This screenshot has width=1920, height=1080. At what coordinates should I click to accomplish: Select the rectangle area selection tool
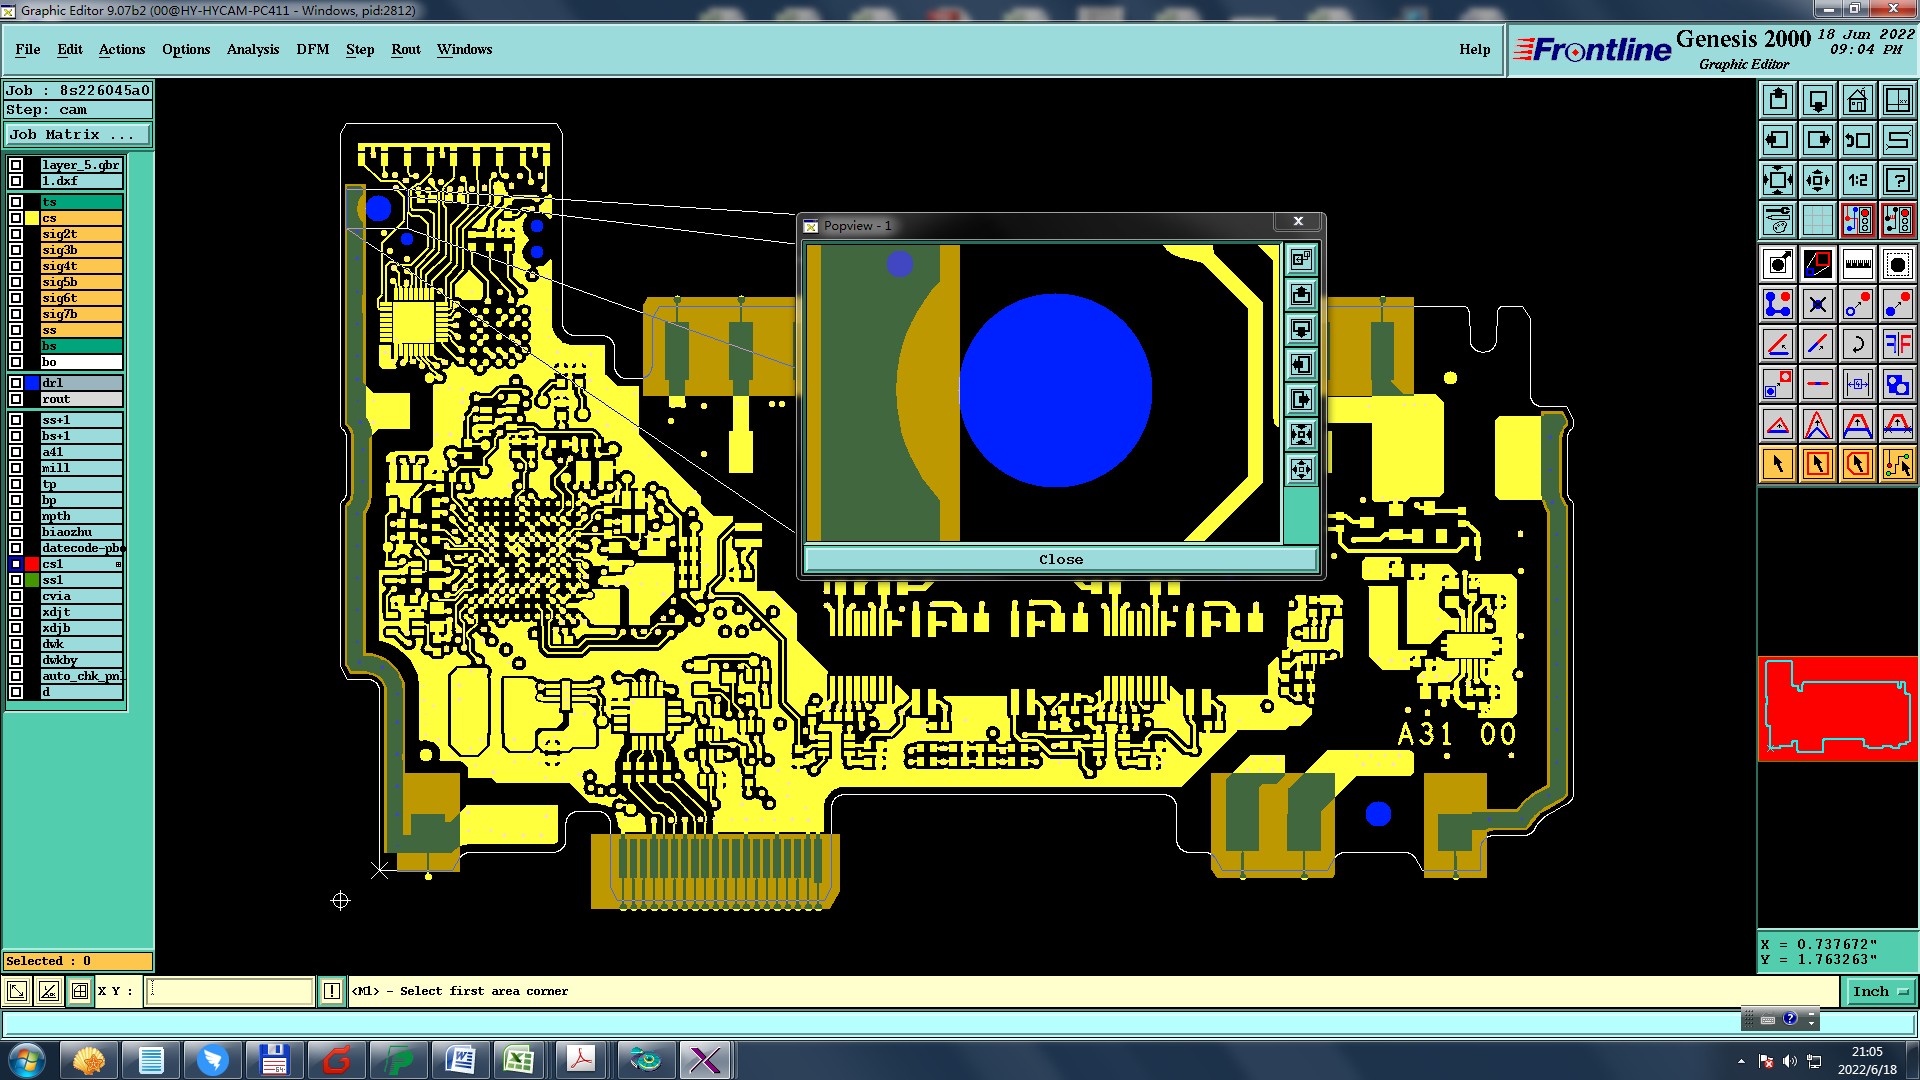click(x=1818, y=463)
